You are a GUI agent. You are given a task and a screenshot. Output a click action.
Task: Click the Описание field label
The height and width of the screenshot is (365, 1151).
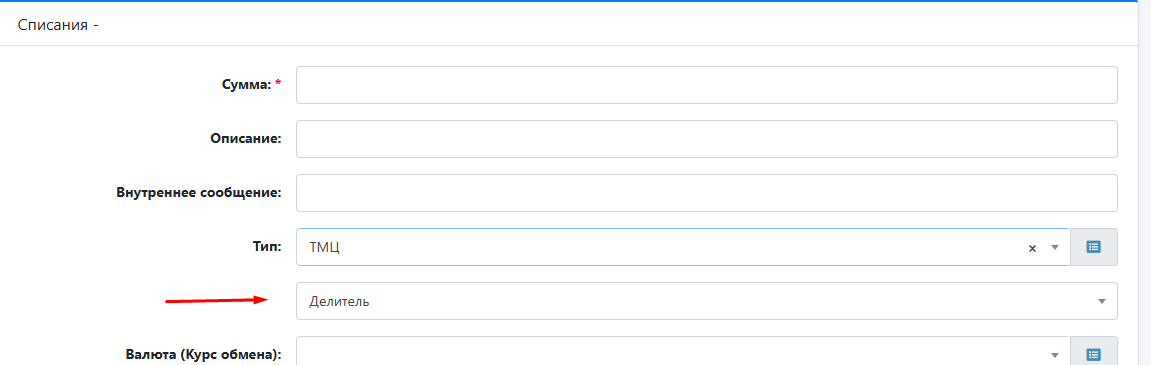(x=247, y=139)
